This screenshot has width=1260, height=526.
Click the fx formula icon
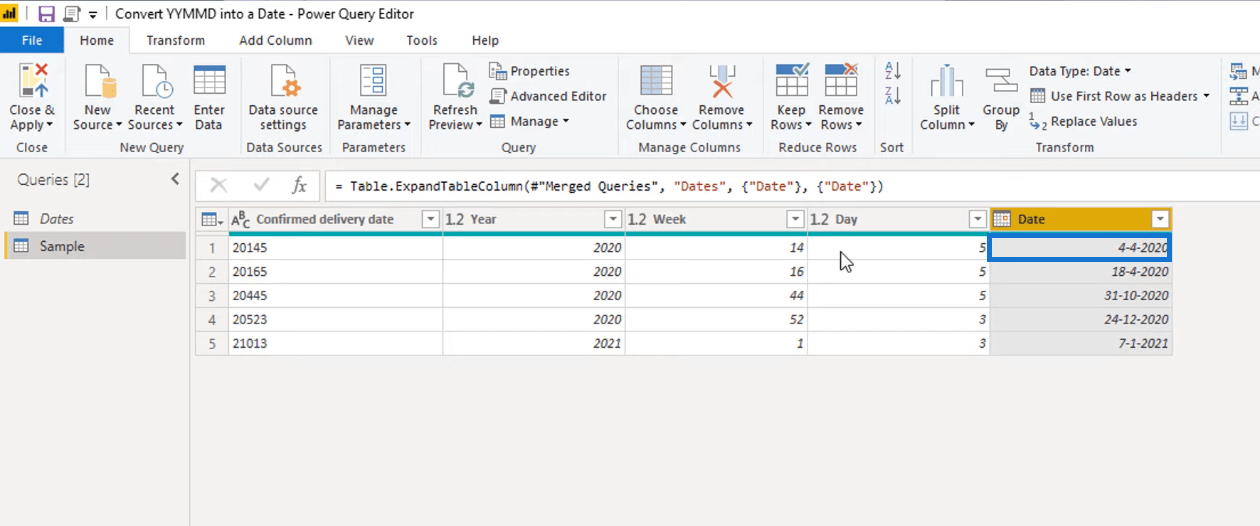click(x=299, y=185)
